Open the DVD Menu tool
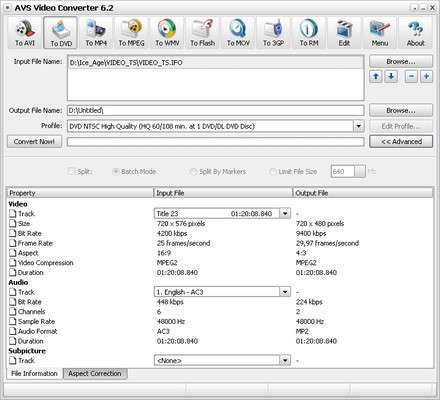This screenshot has width=440, height=400. click(380, 33)
